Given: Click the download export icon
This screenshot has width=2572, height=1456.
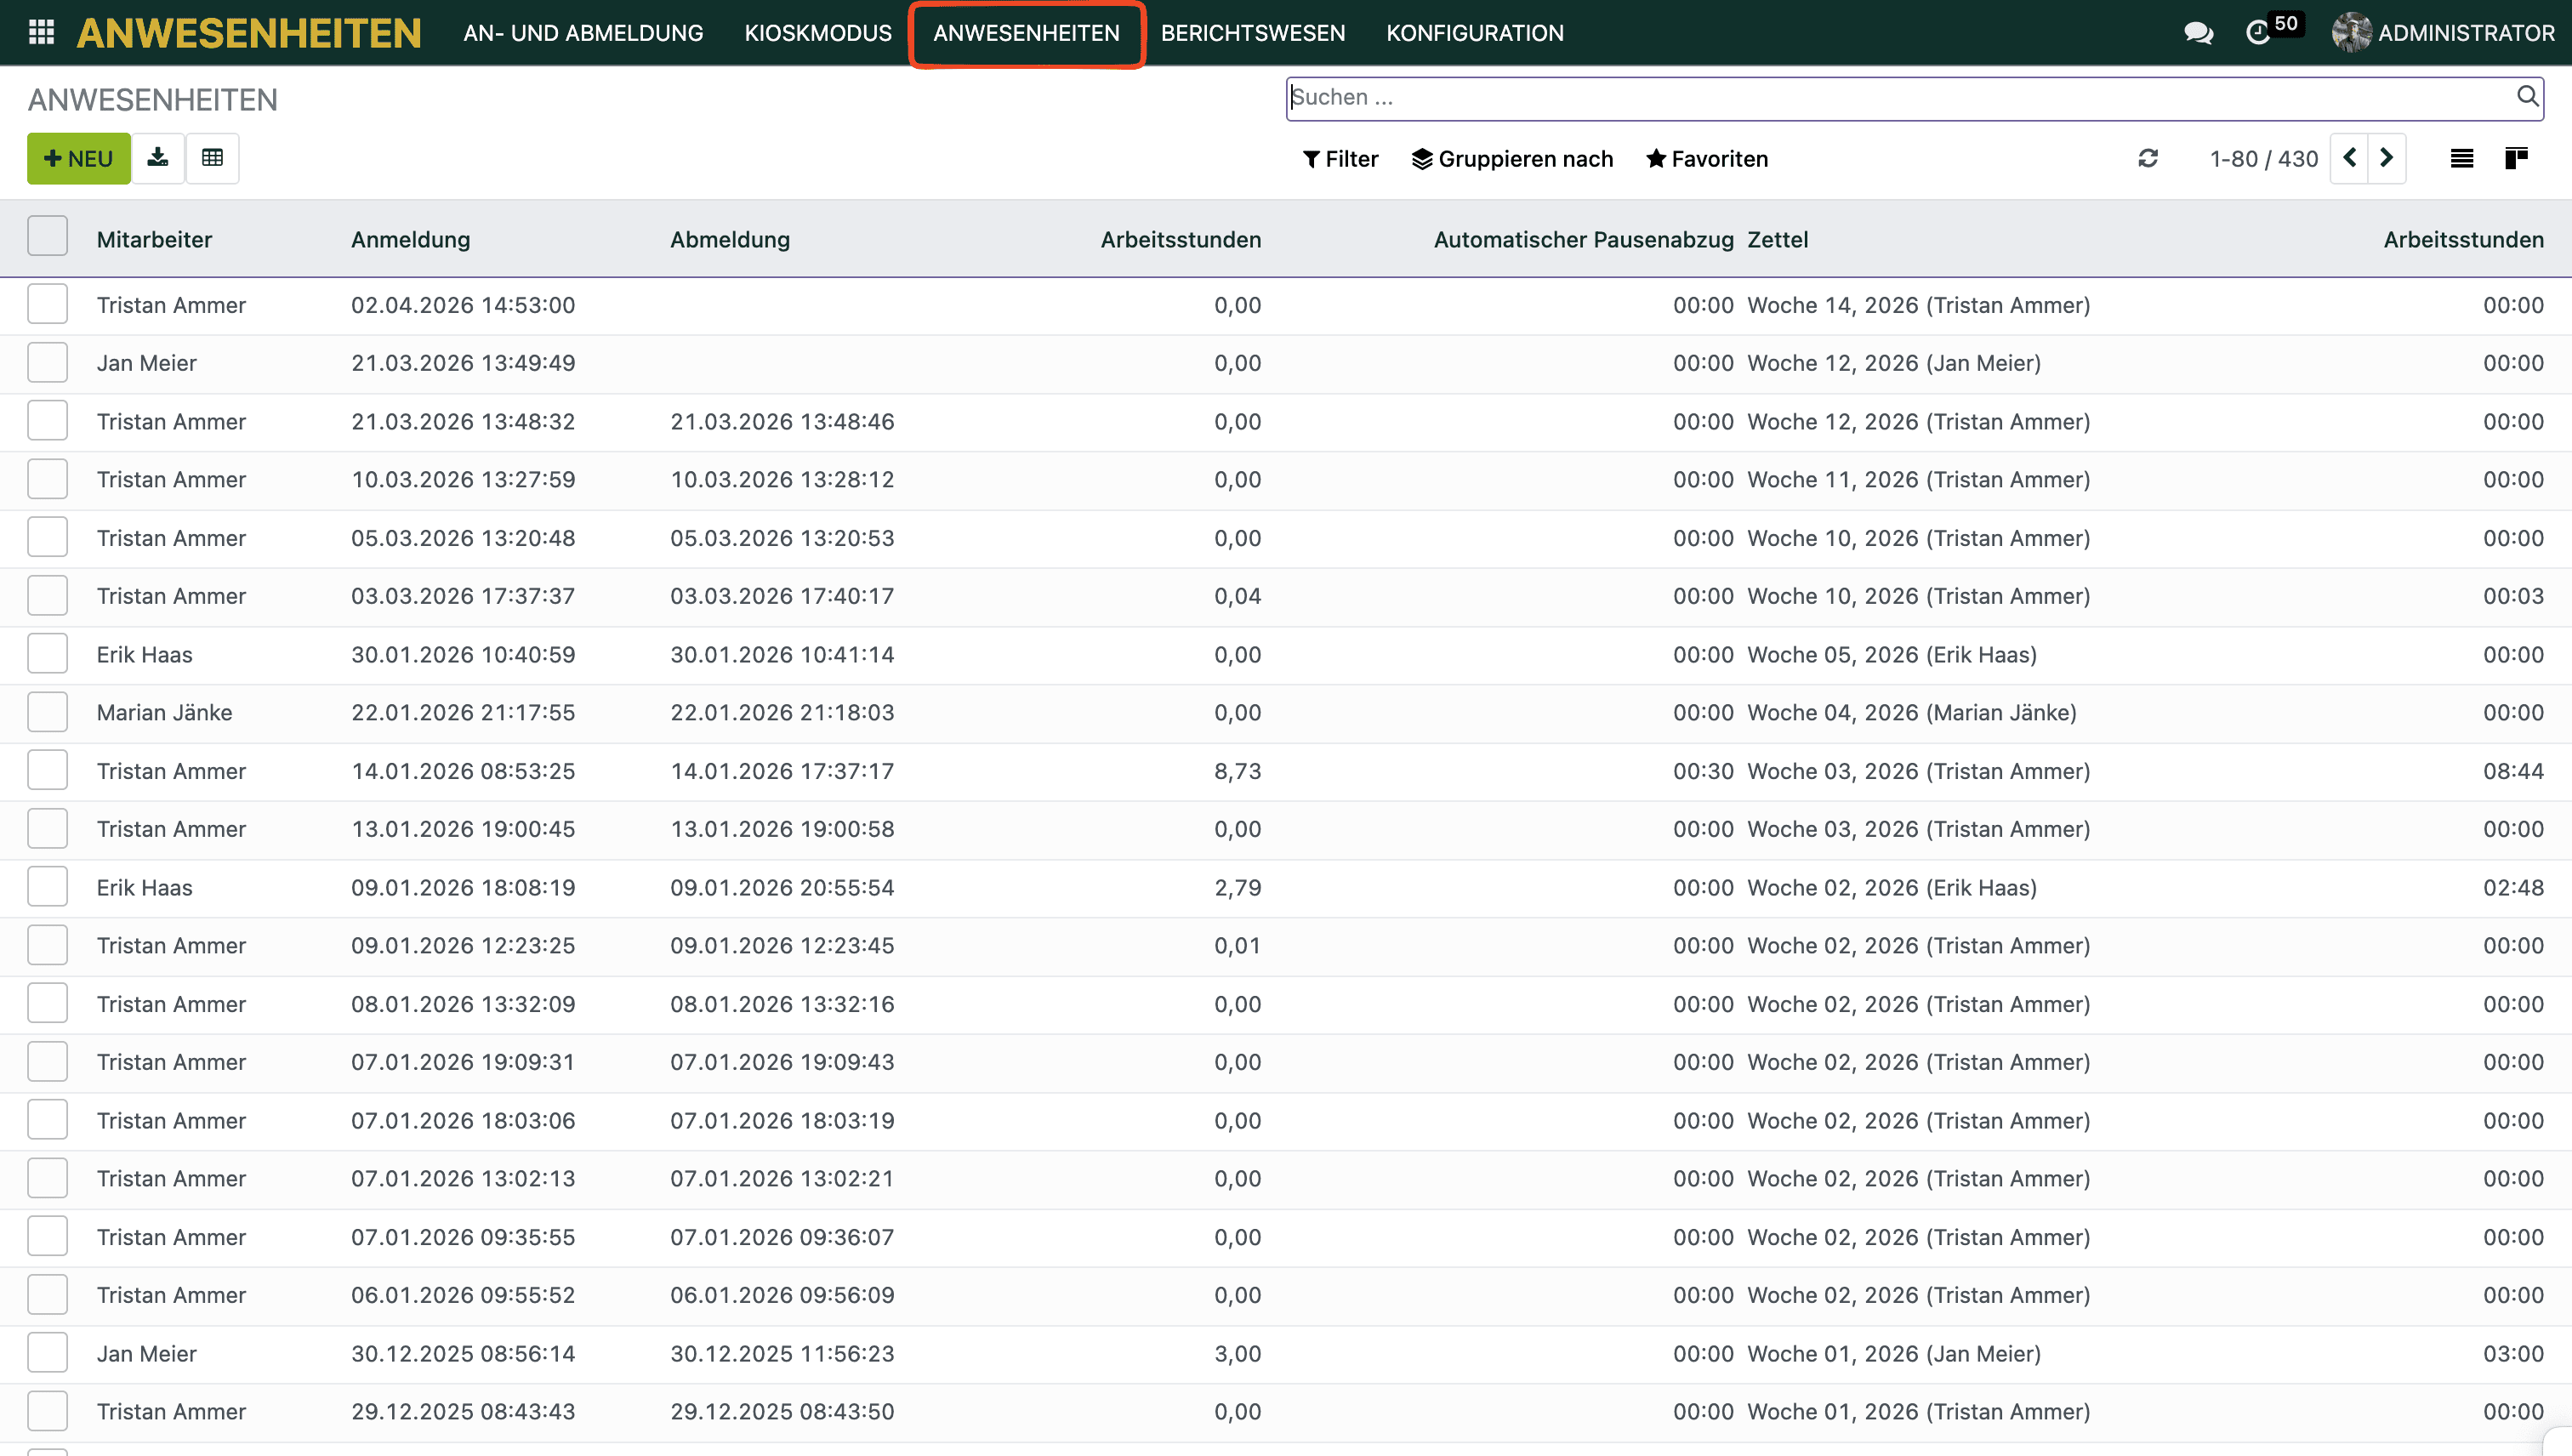Looking at the screenshot, I should (x=157, y=158).
